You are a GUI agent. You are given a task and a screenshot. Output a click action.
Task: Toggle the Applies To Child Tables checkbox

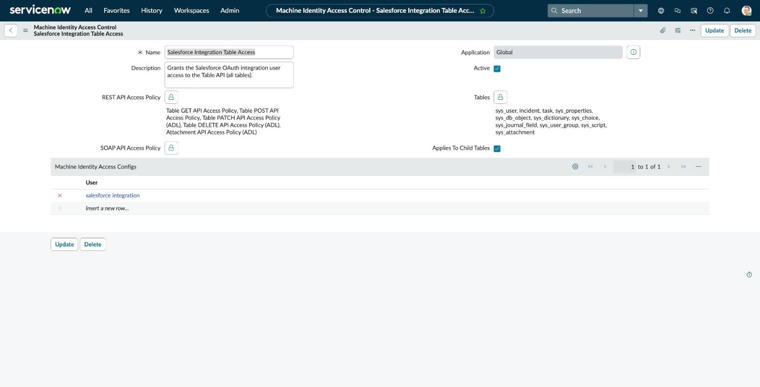coord(497,148)
